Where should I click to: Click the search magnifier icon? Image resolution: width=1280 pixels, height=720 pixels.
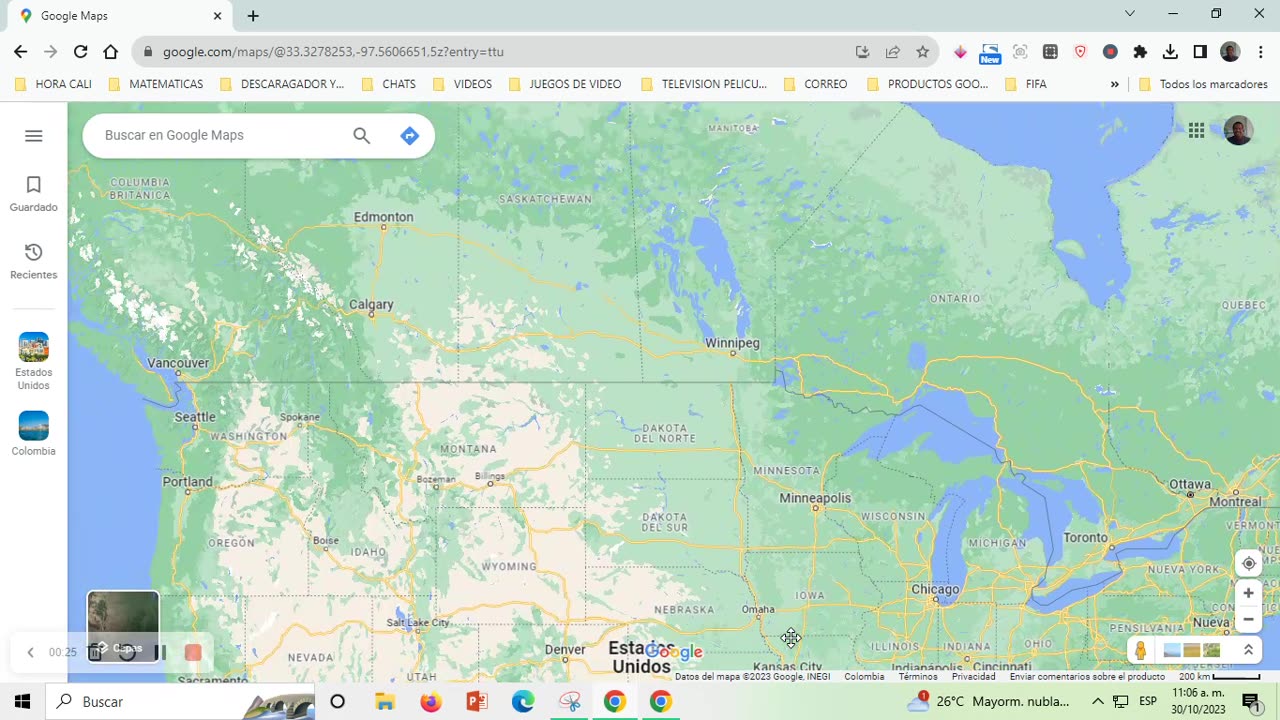361,135
